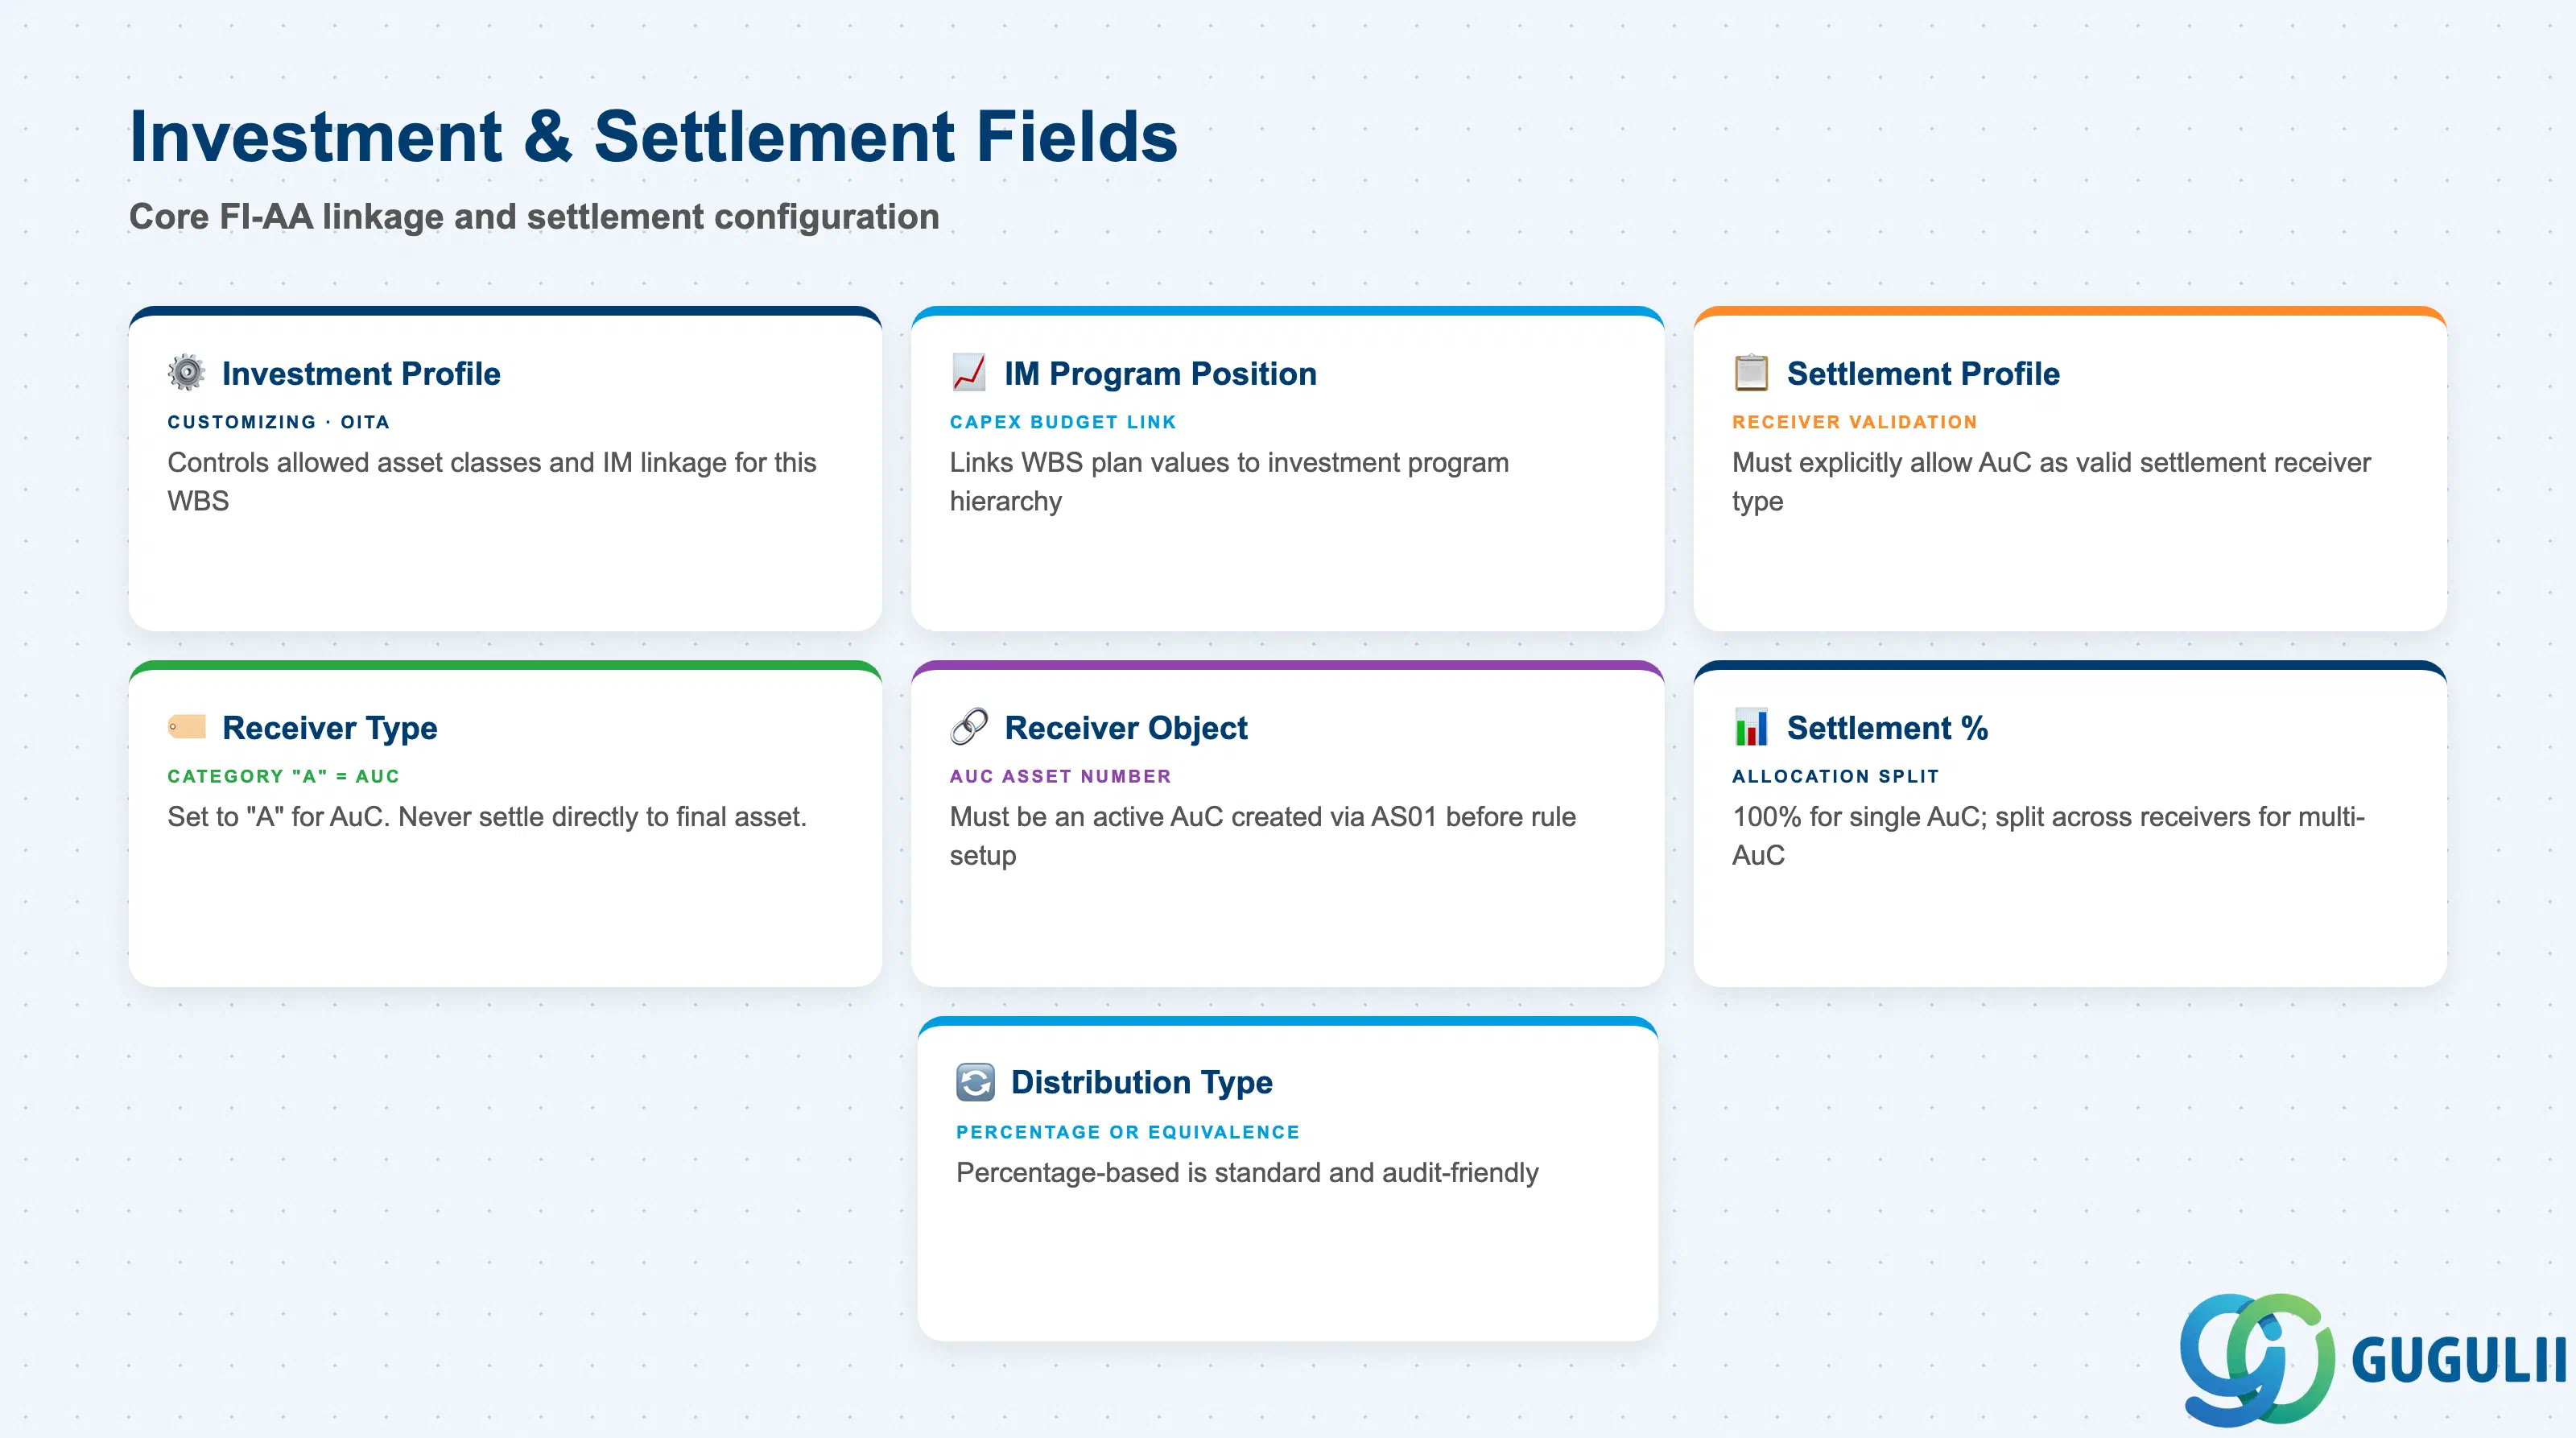Screen dimensions: 2576x1438
Task: Click the bar chart icon beside Settlement %
Action: pos(1751,727)
